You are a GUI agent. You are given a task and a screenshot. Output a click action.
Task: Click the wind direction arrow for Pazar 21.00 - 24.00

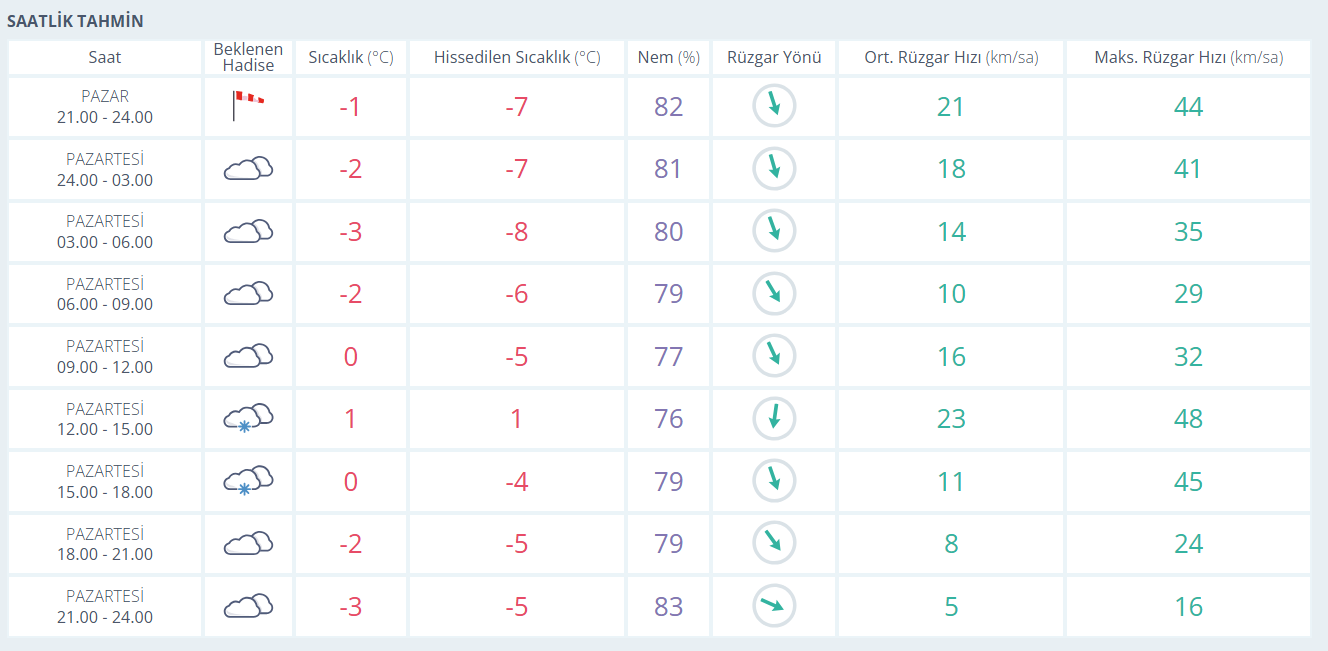click(773, 106)
